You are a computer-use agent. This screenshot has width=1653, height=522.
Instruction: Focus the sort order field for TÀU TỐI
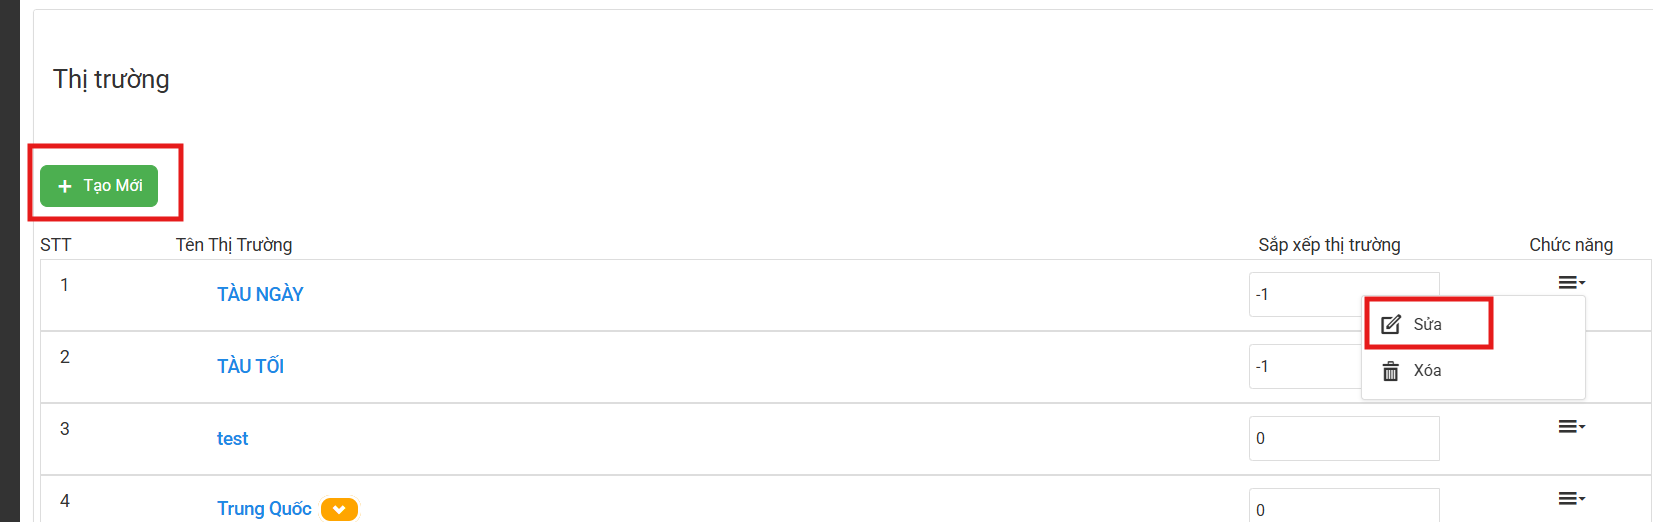[x=1305, y=366]
